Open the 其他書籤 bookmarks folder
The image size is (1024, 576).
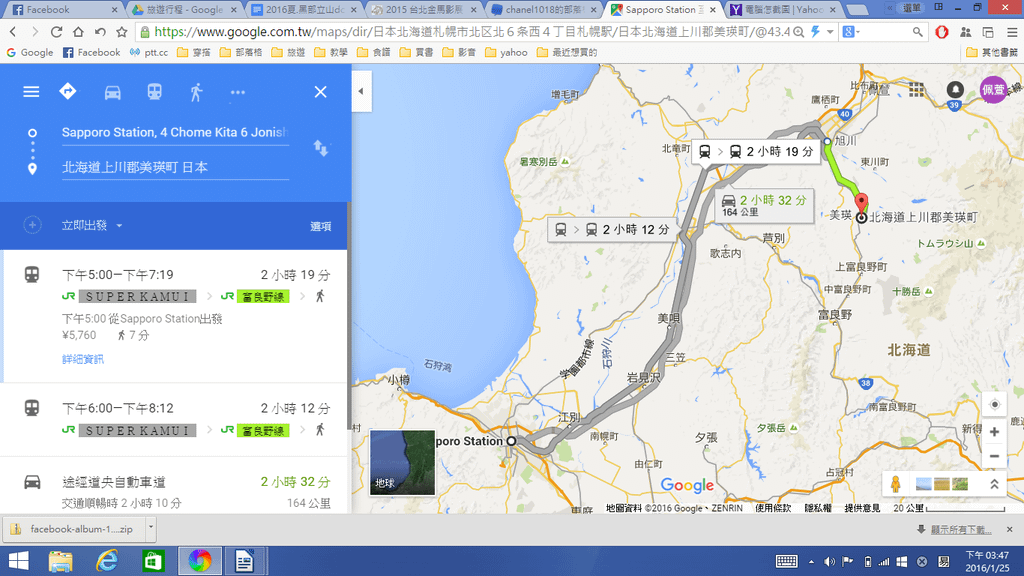[991, 52]
